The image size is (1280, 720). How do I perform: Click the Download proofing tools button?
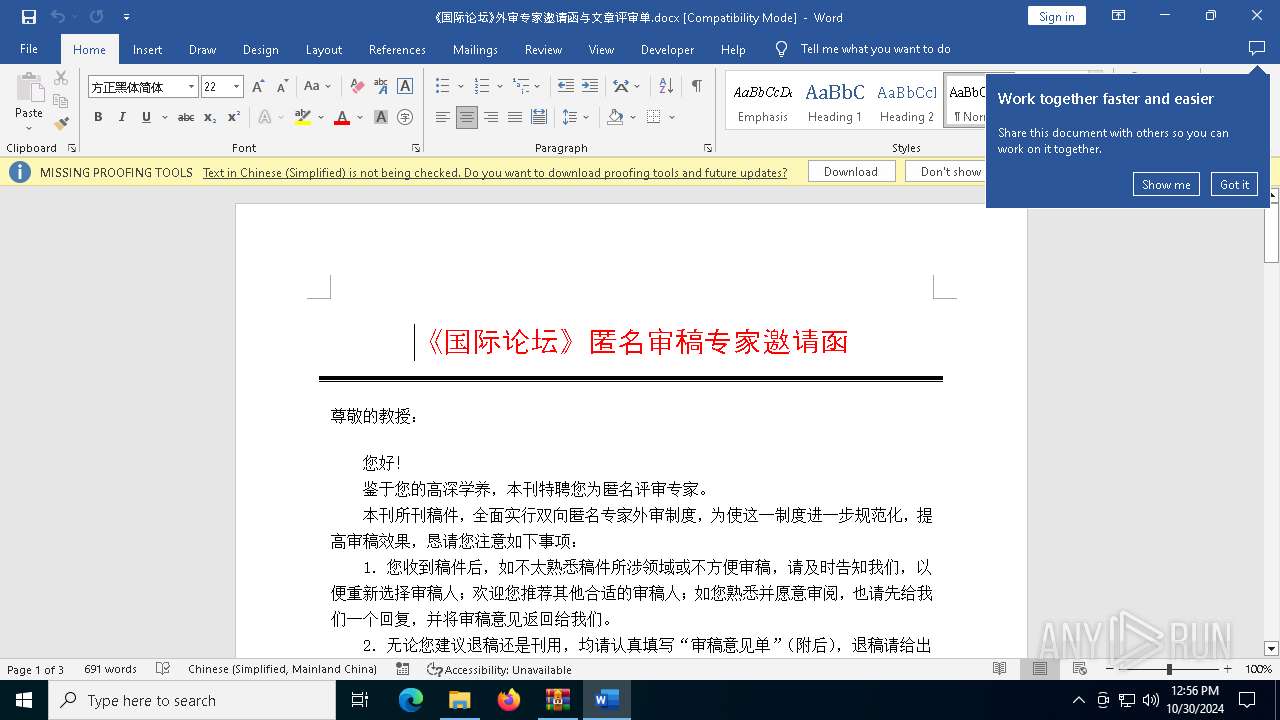[851, 172]
